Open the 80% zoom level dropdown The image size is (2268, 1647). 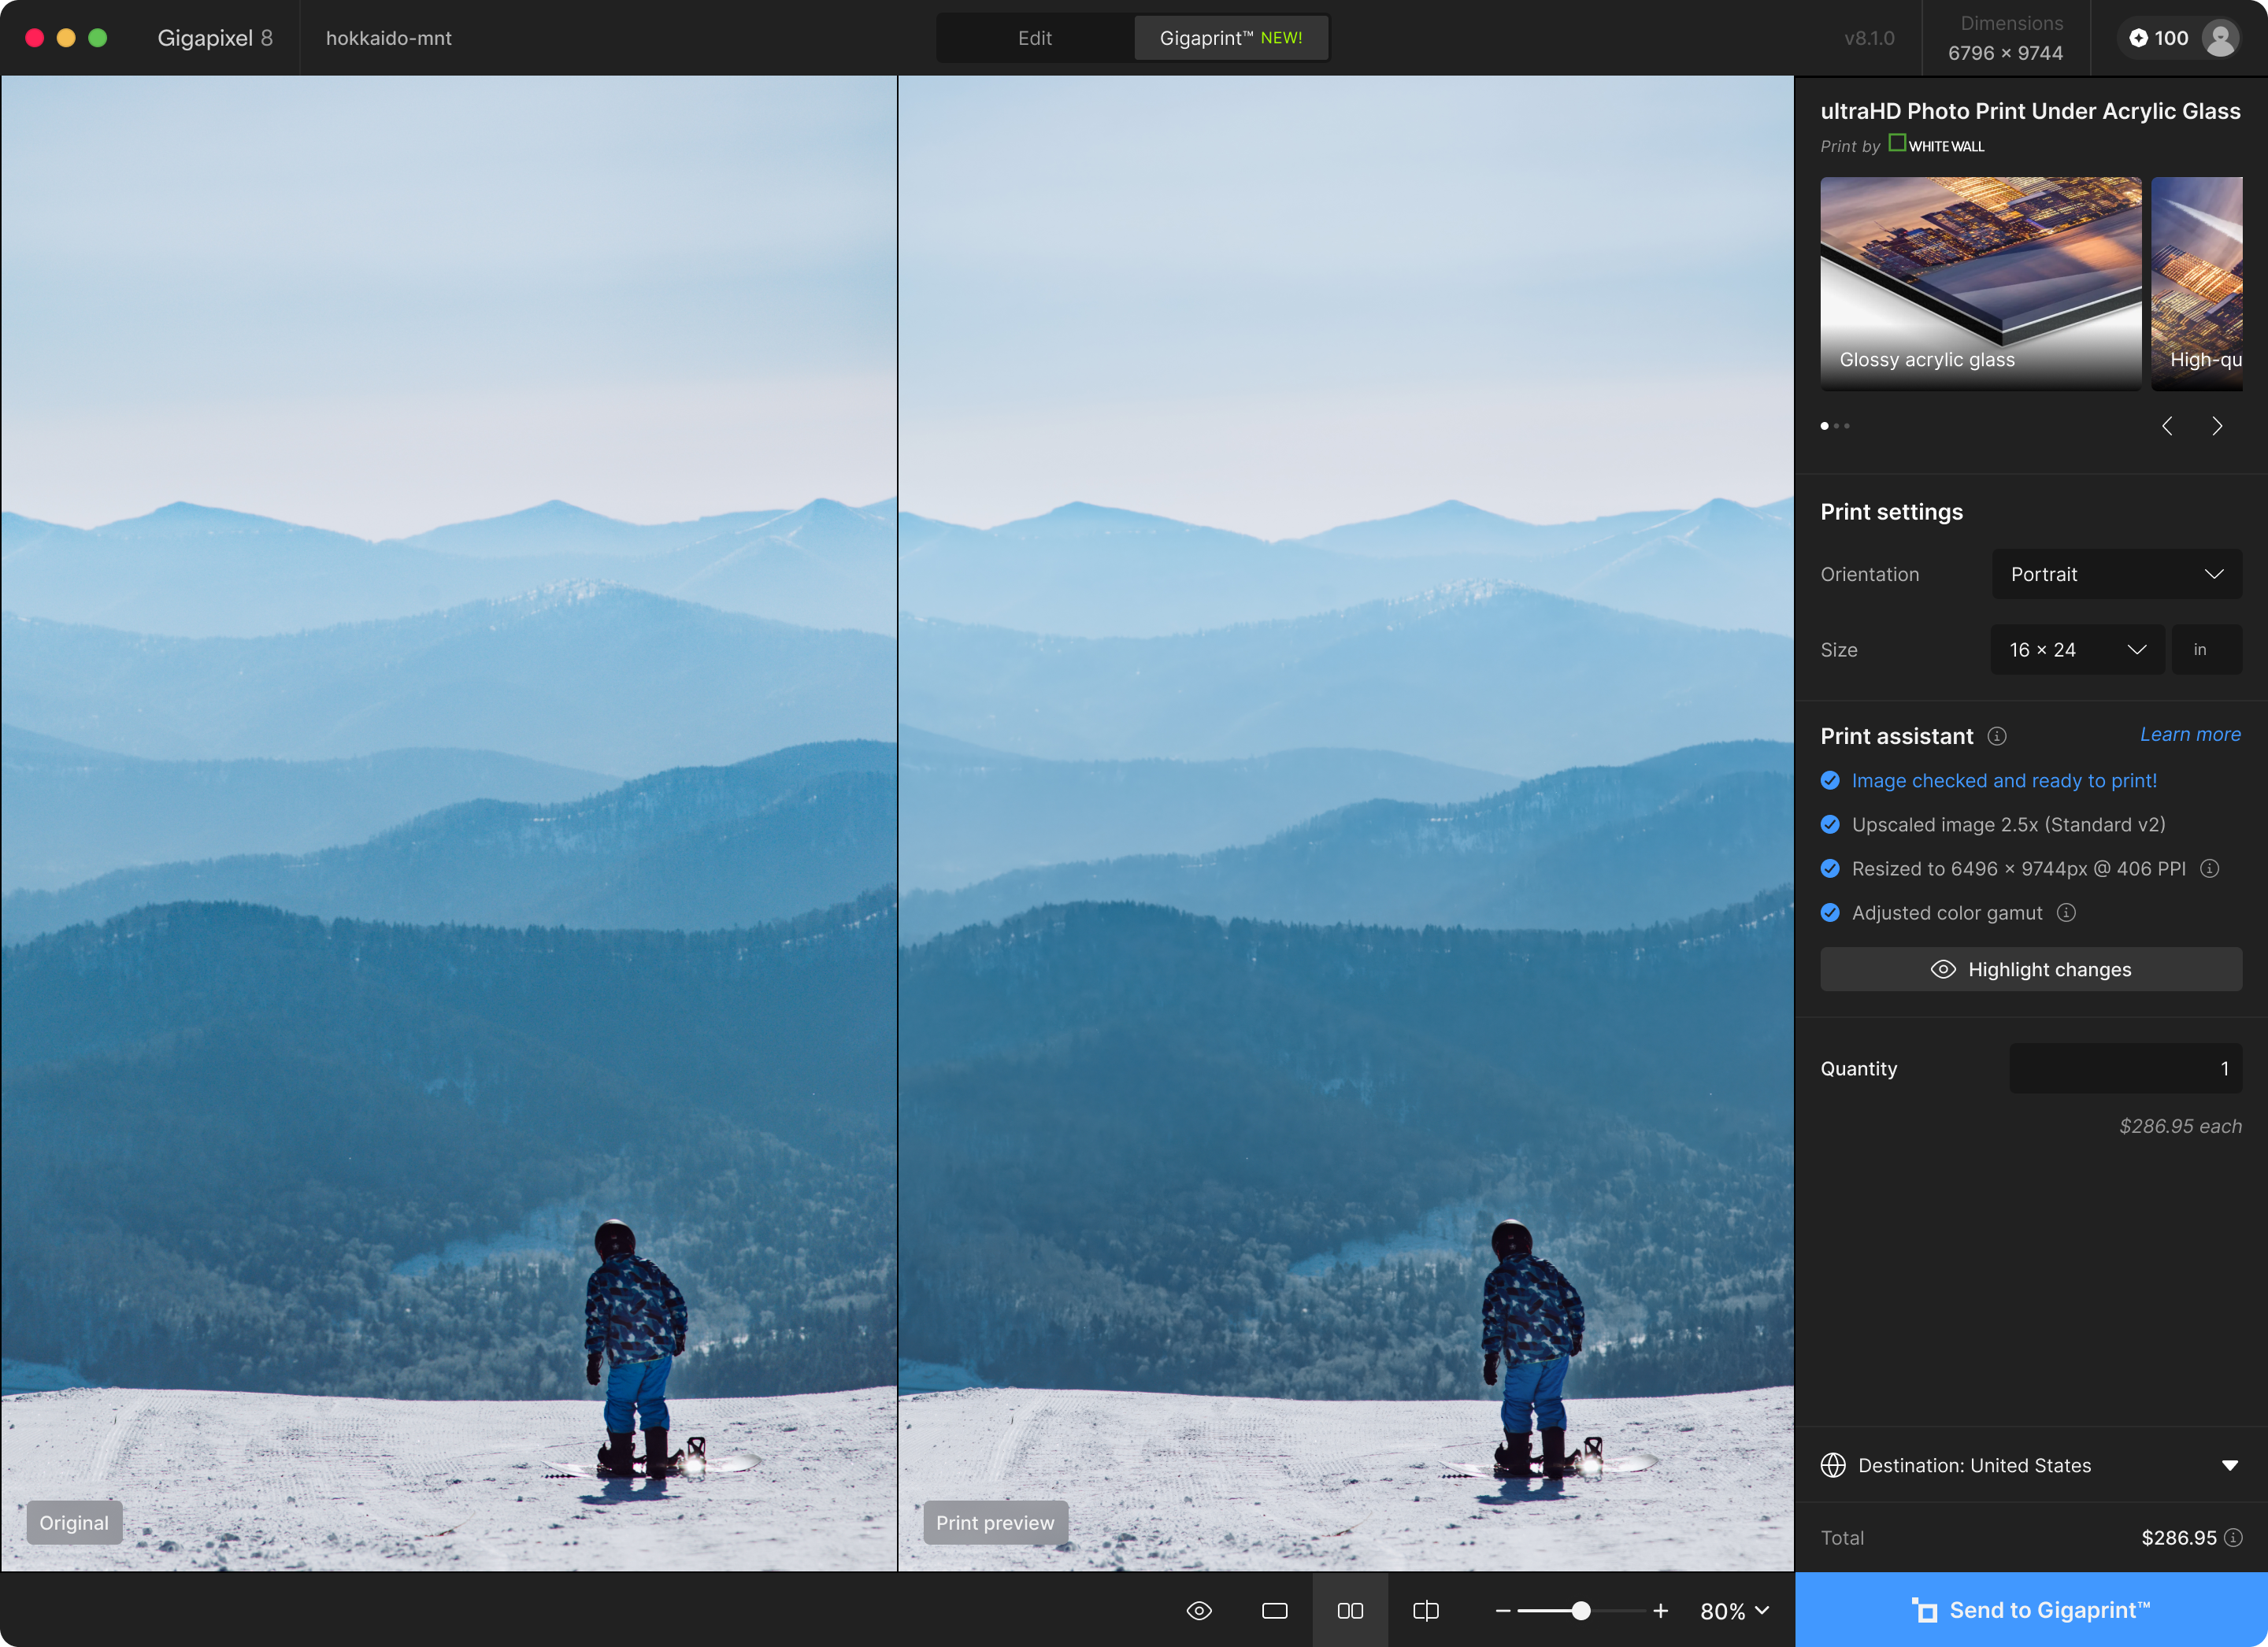pos(1735,1611)
